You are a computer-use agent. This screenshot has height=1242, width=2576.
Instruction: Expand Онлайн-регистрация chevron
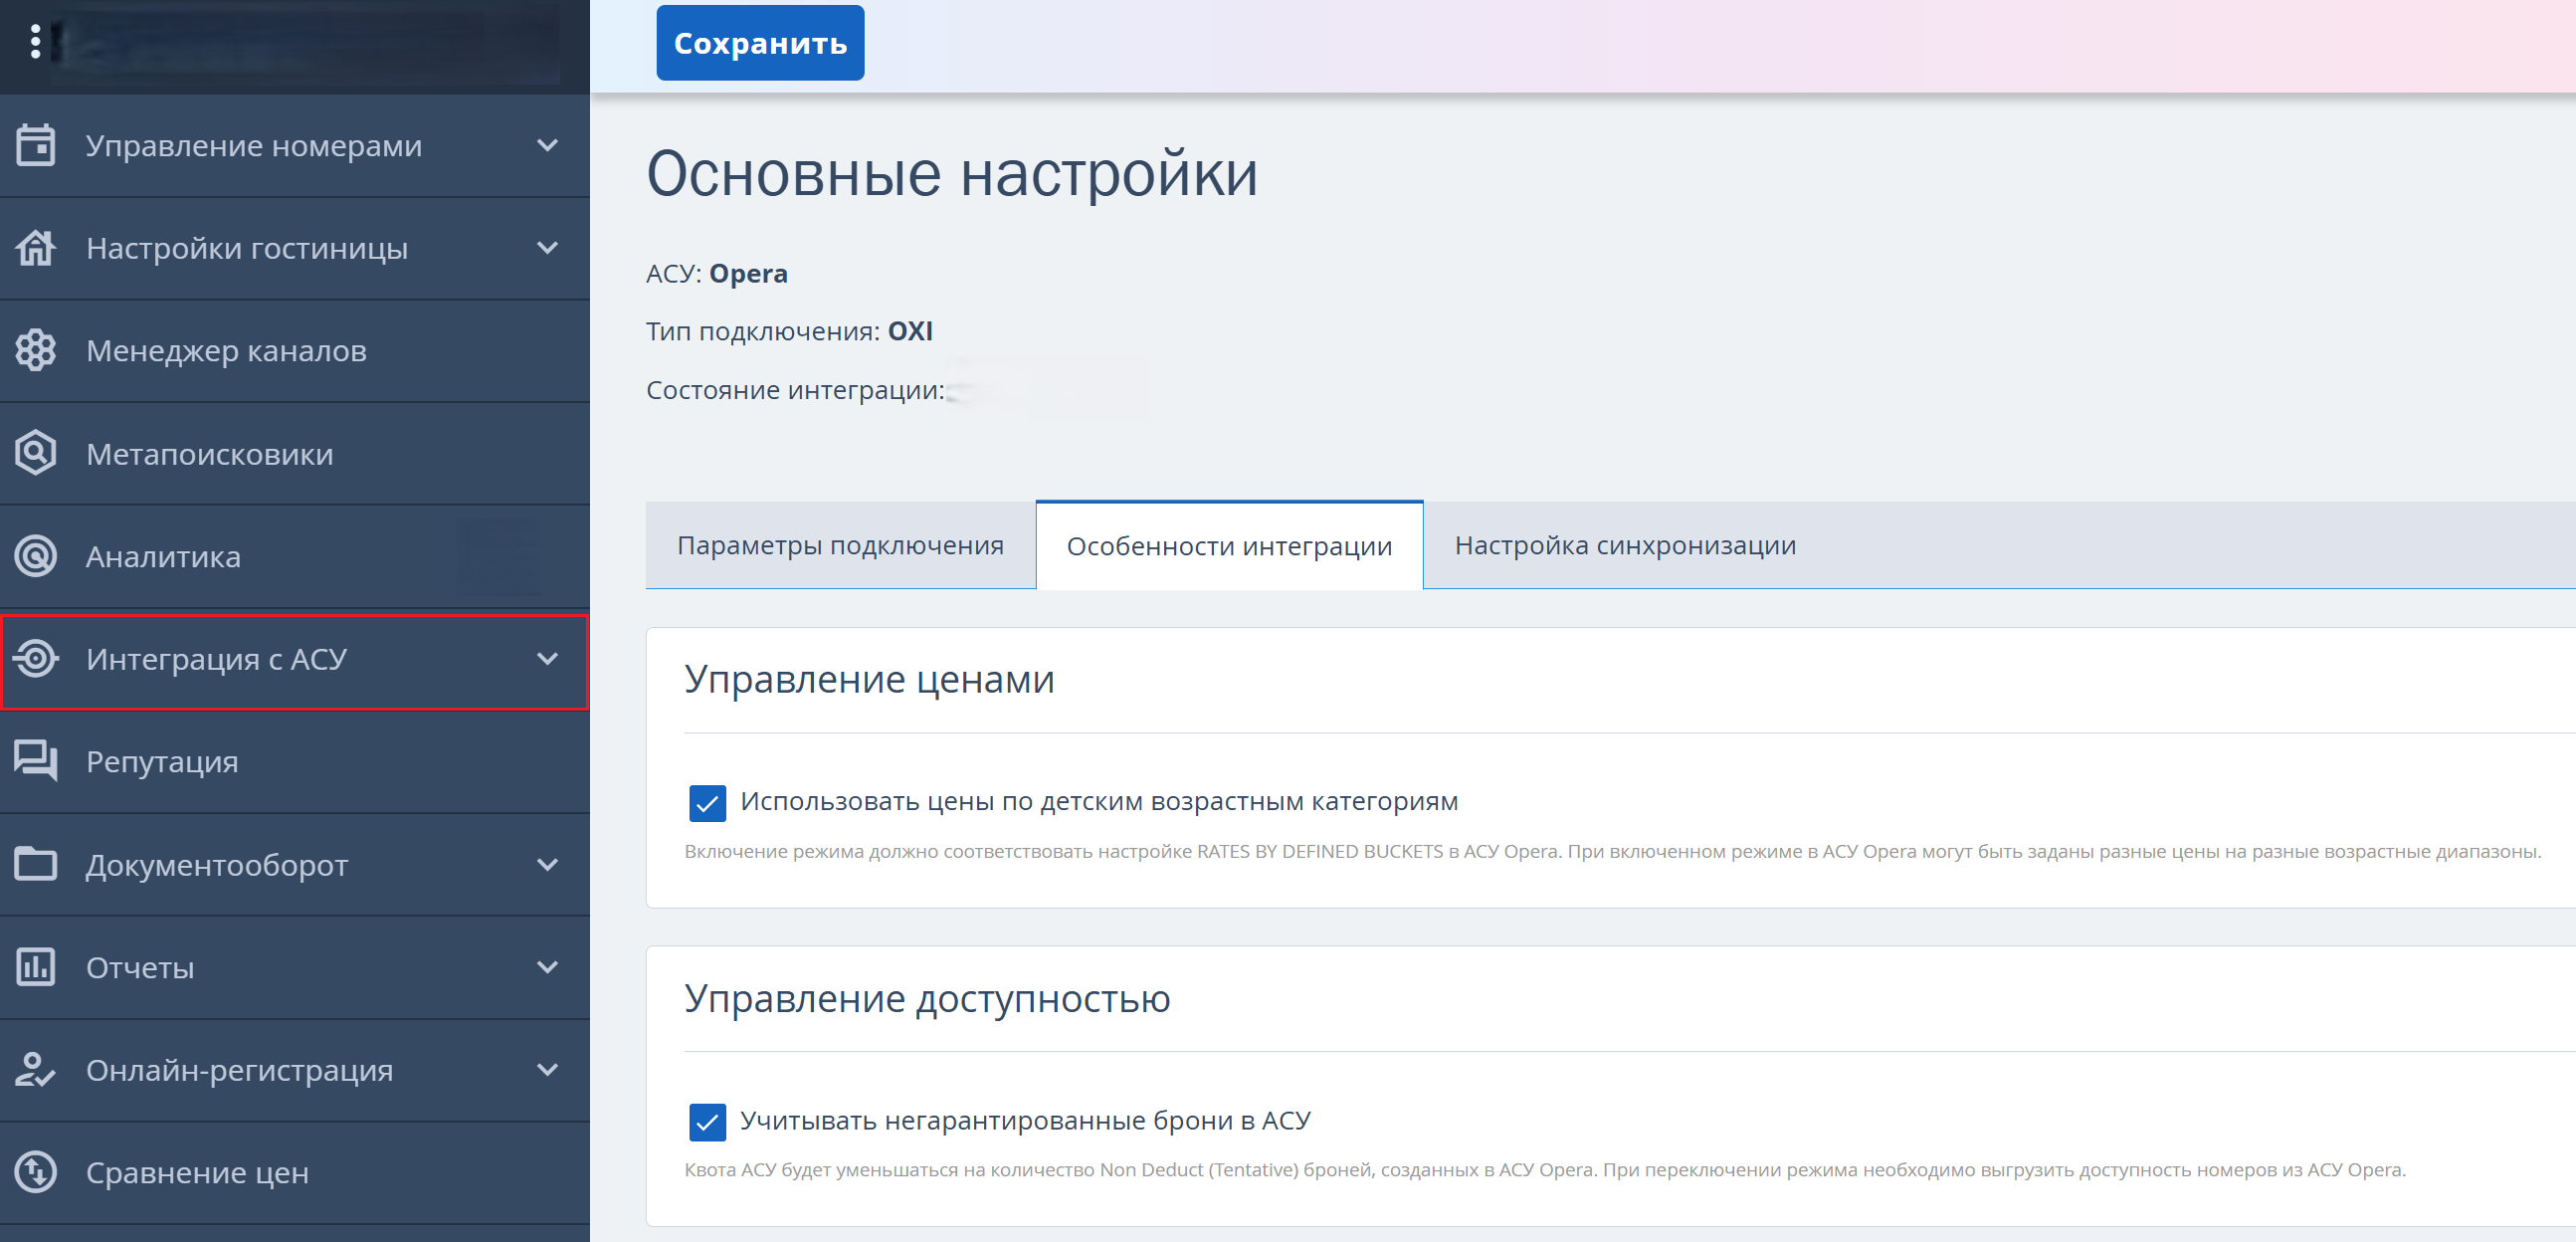[547, 1070]
